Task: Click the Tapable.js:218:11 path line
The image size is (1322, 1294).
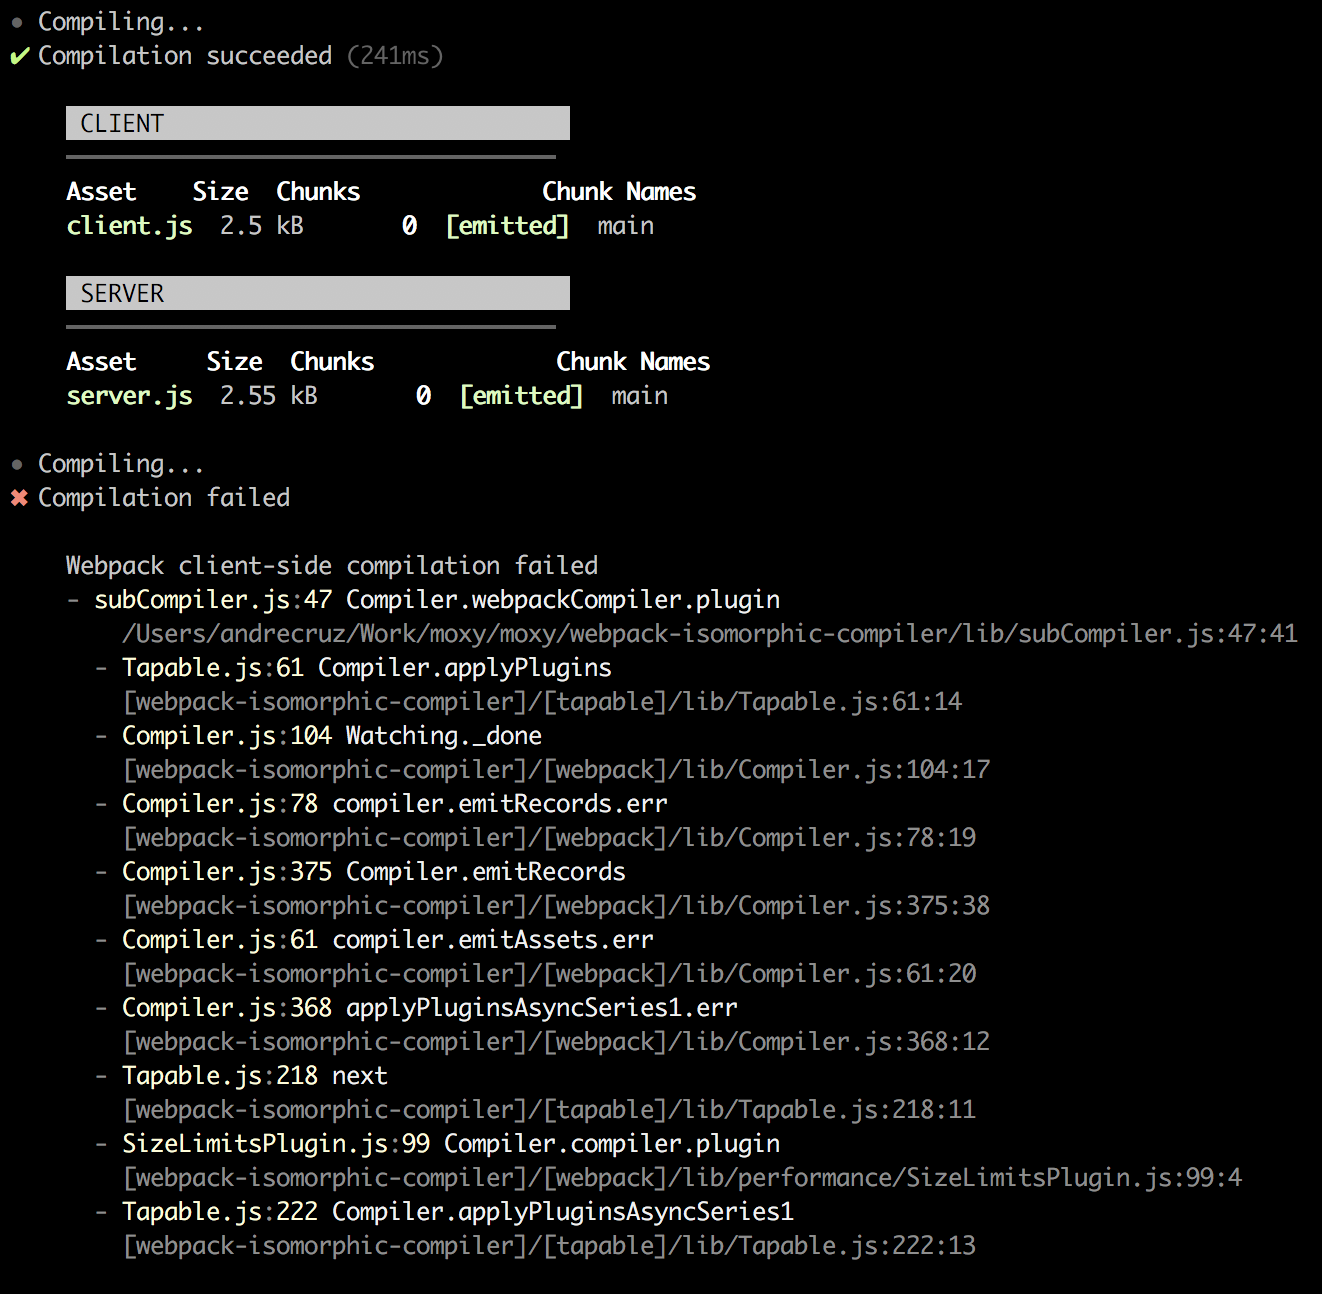Action: click(549, 1110)
